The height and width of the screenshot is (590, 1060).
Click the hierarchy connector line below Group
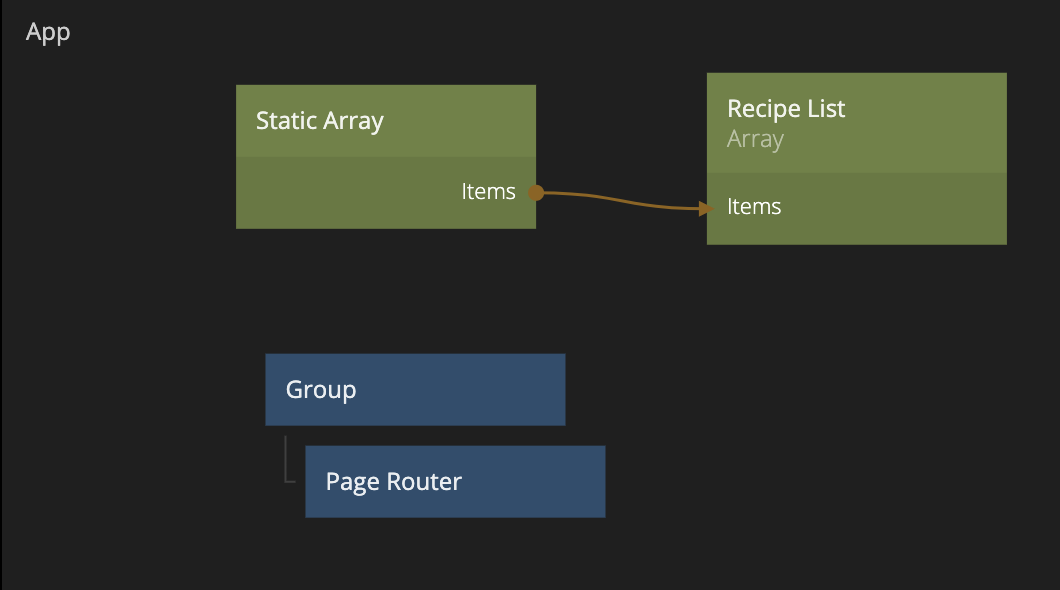point(286,462)
